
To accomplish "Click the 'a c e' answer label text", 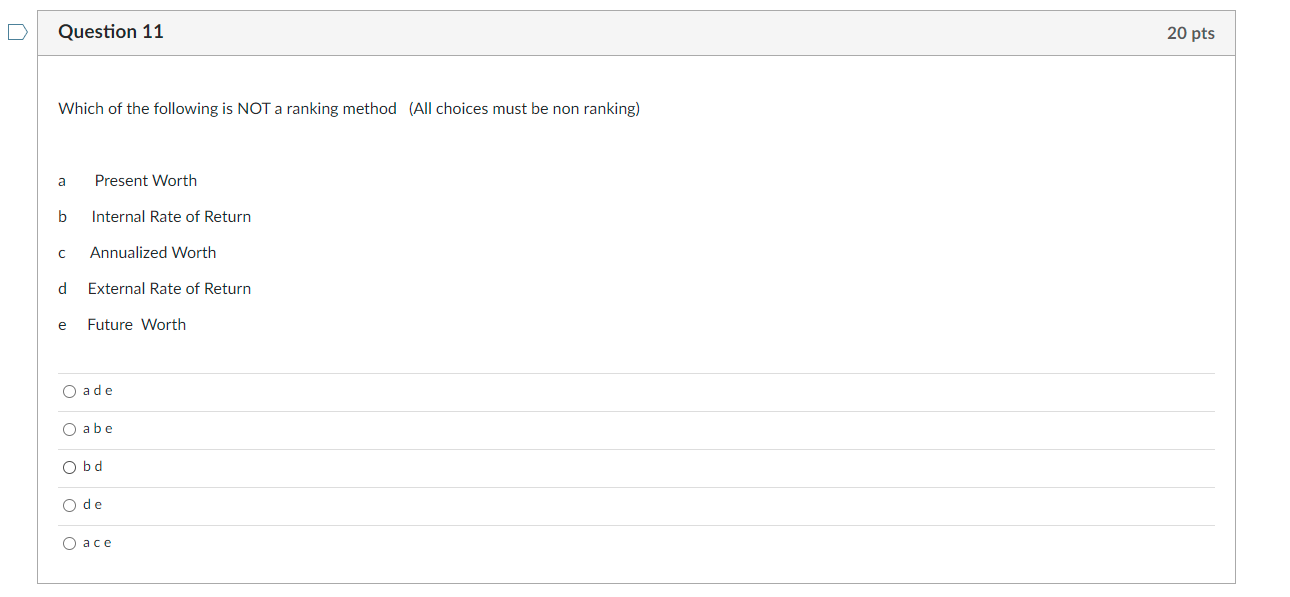I will coord(98,543).
